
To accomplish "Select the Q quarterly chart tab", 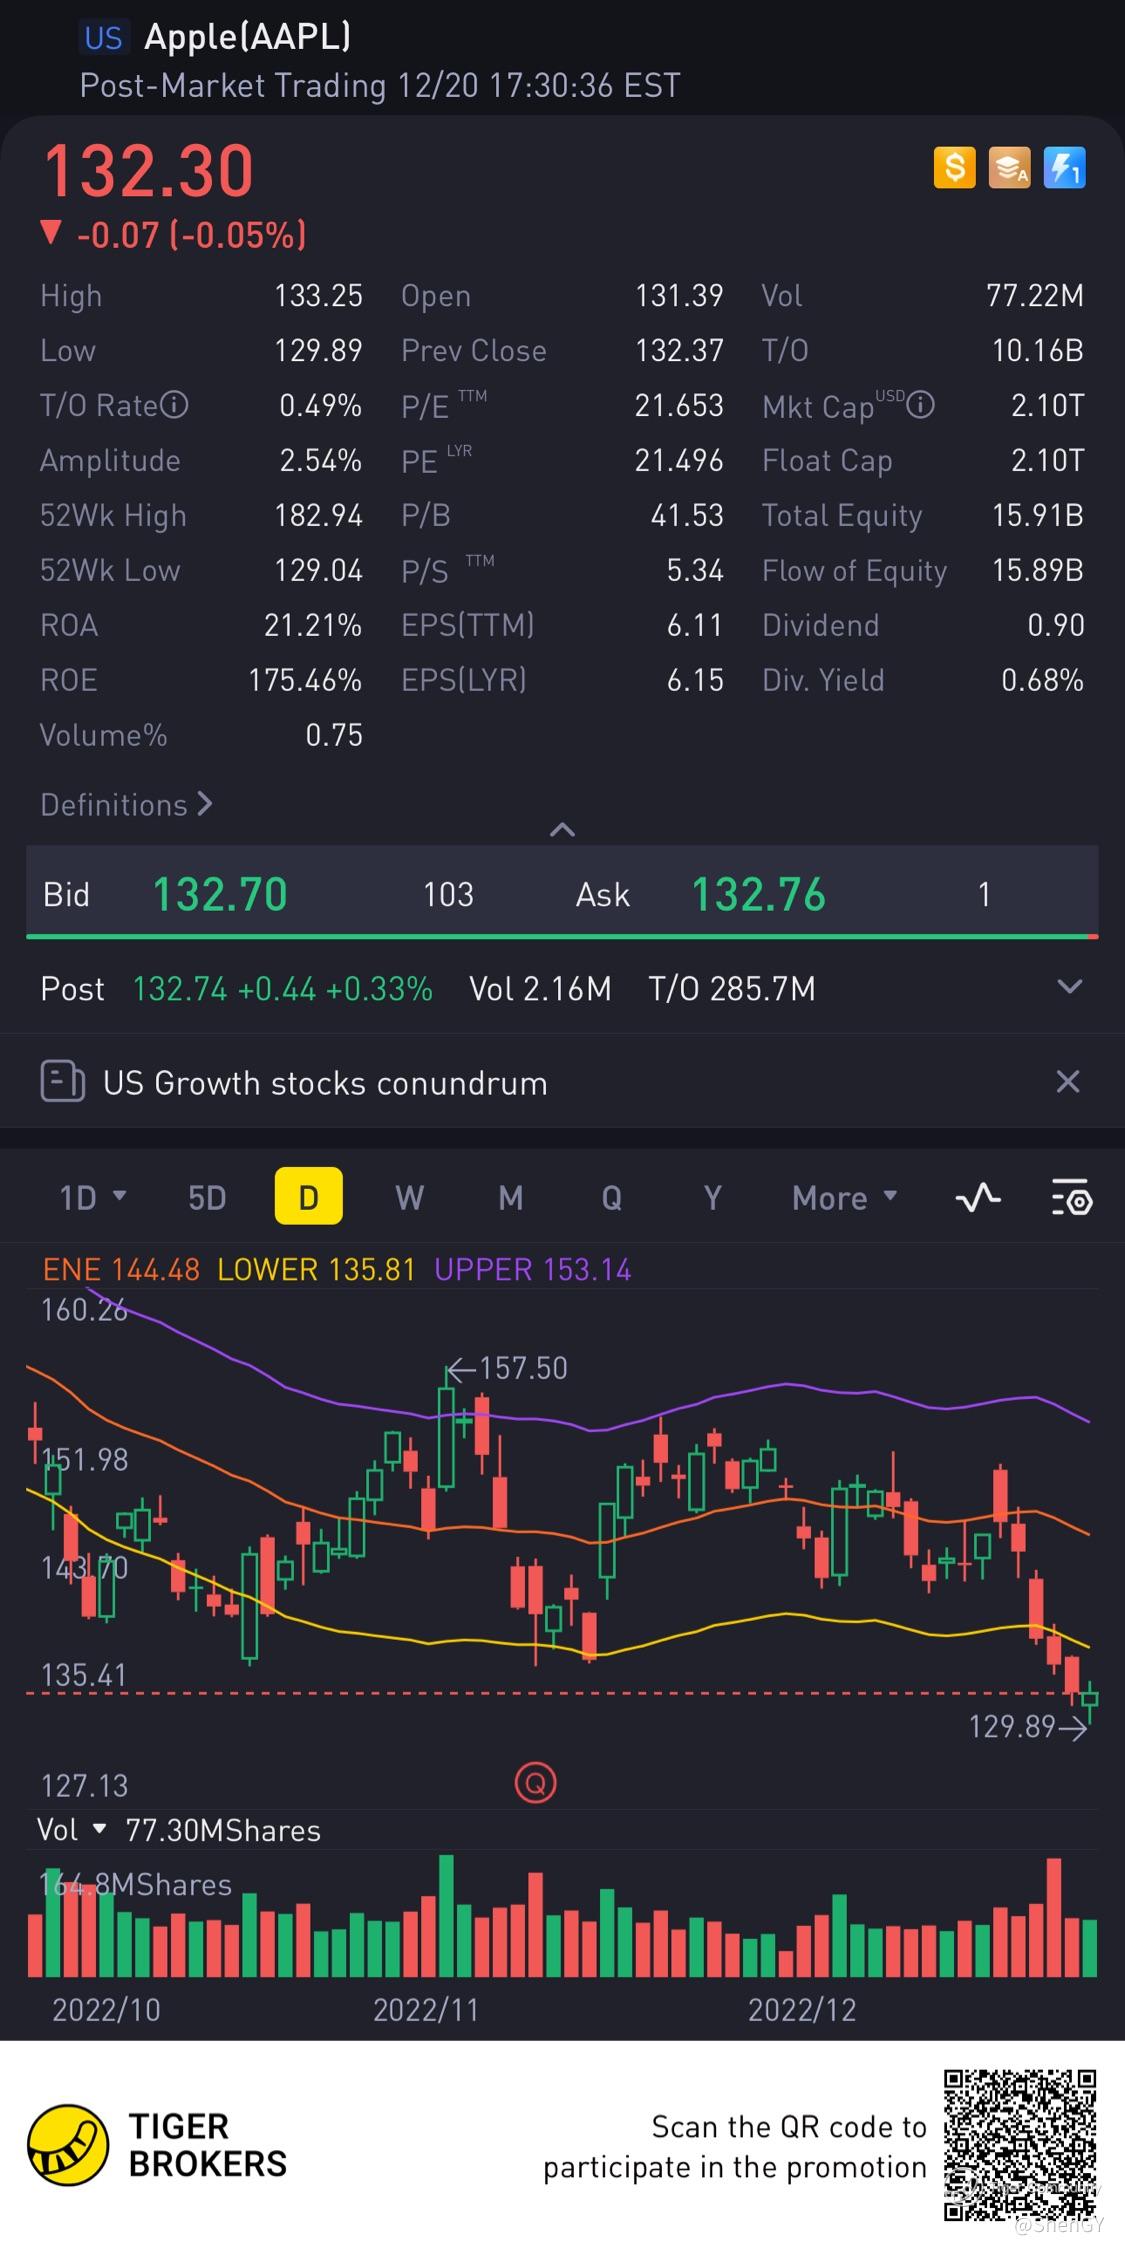I will coord(612,1197).
